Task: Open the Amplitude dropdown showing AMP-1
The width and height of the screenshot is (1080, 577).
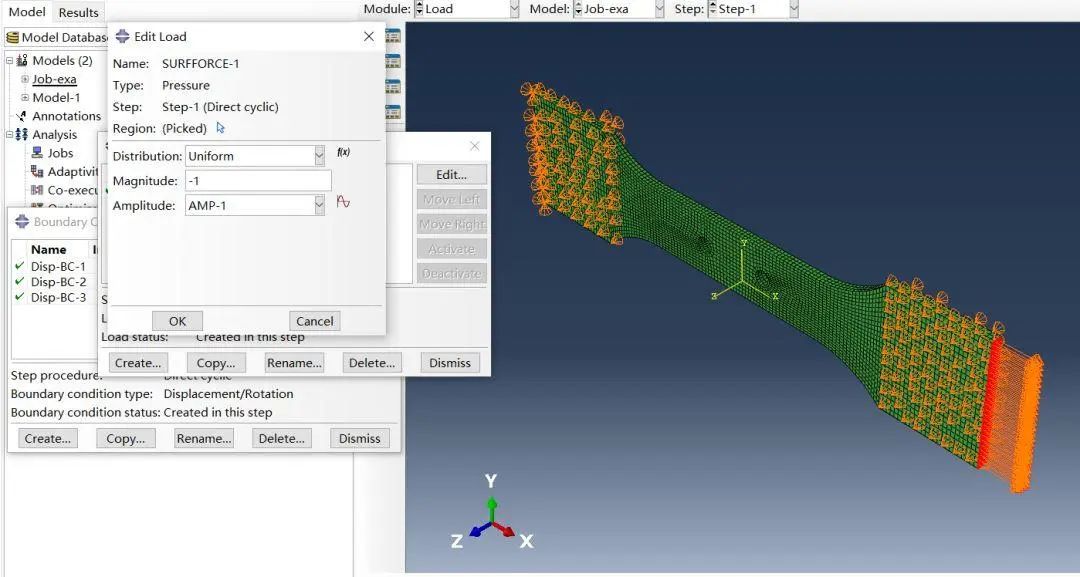Action: [255, 205]
